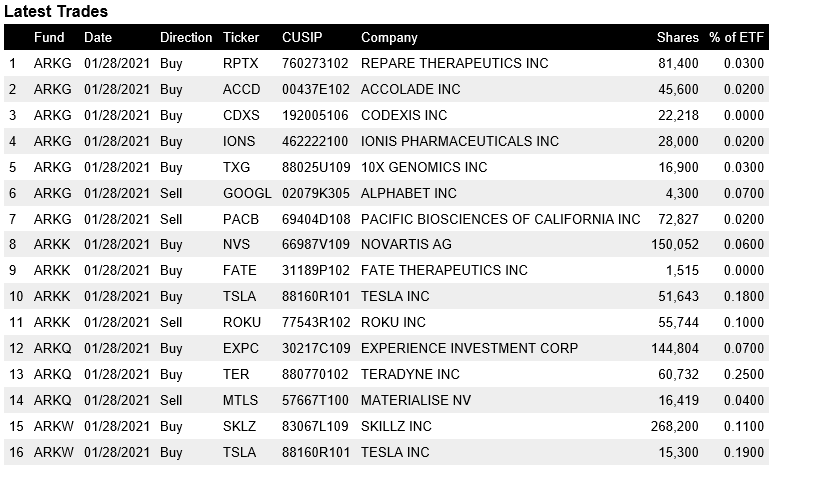Click the RPTX ticker cell
This screenshot has width=813, height=489.
coord(240,63)
